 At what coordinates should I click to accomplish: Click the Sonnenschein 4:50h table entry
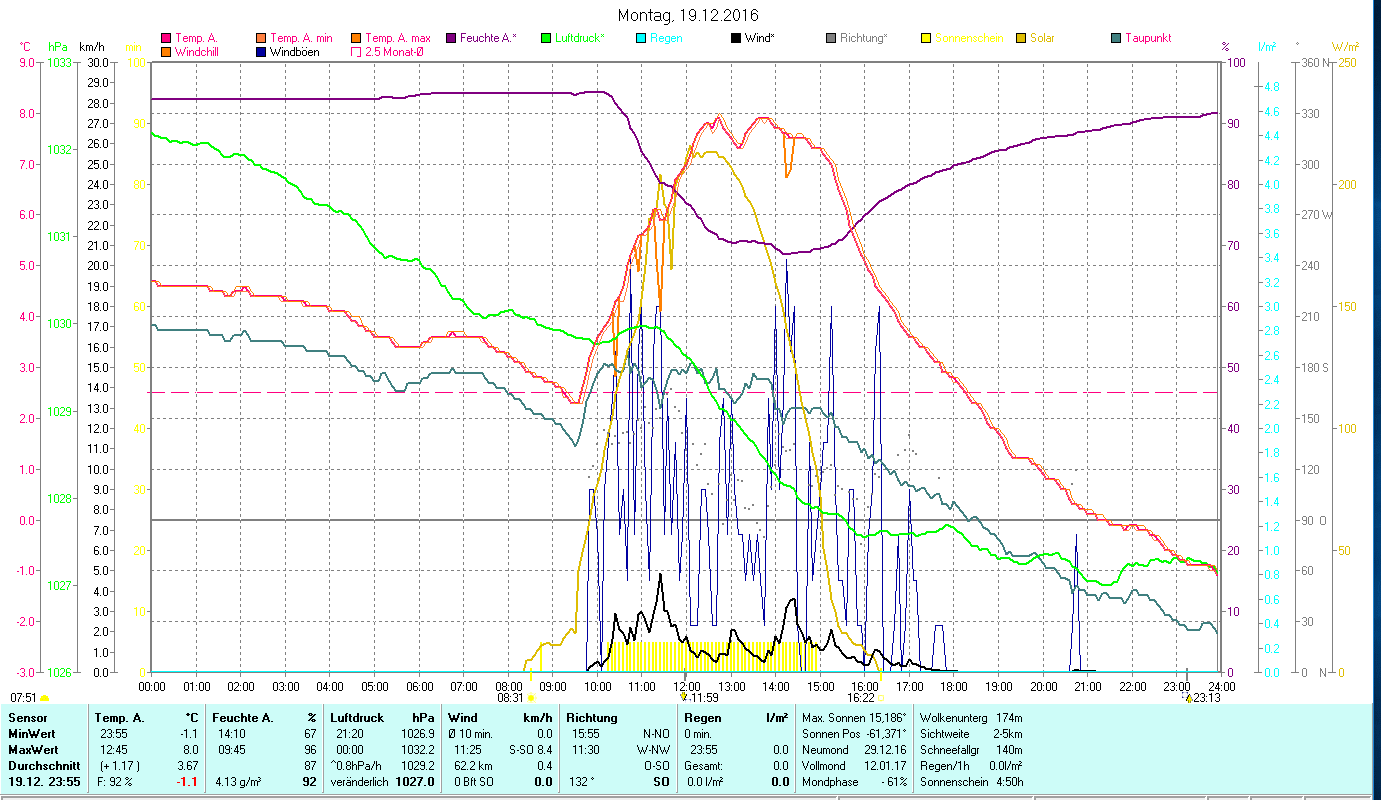pyautogui.click(x=970, y=781)
